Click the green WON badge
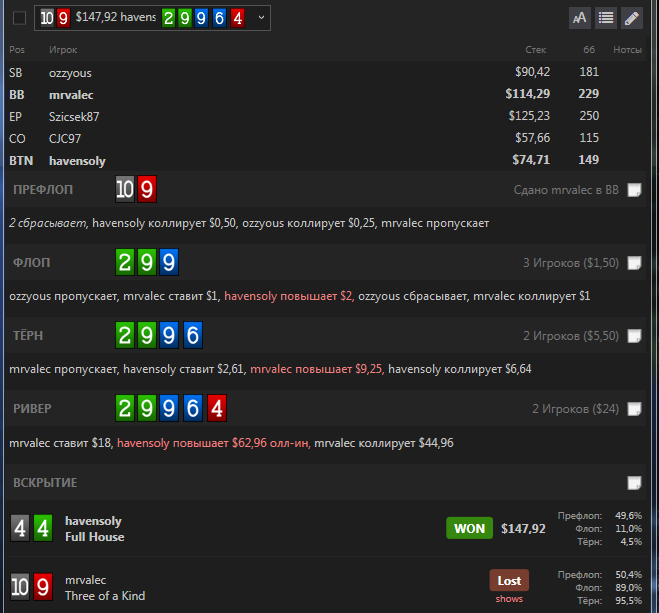This screenshot has width=659, height=613. [469, 528]
